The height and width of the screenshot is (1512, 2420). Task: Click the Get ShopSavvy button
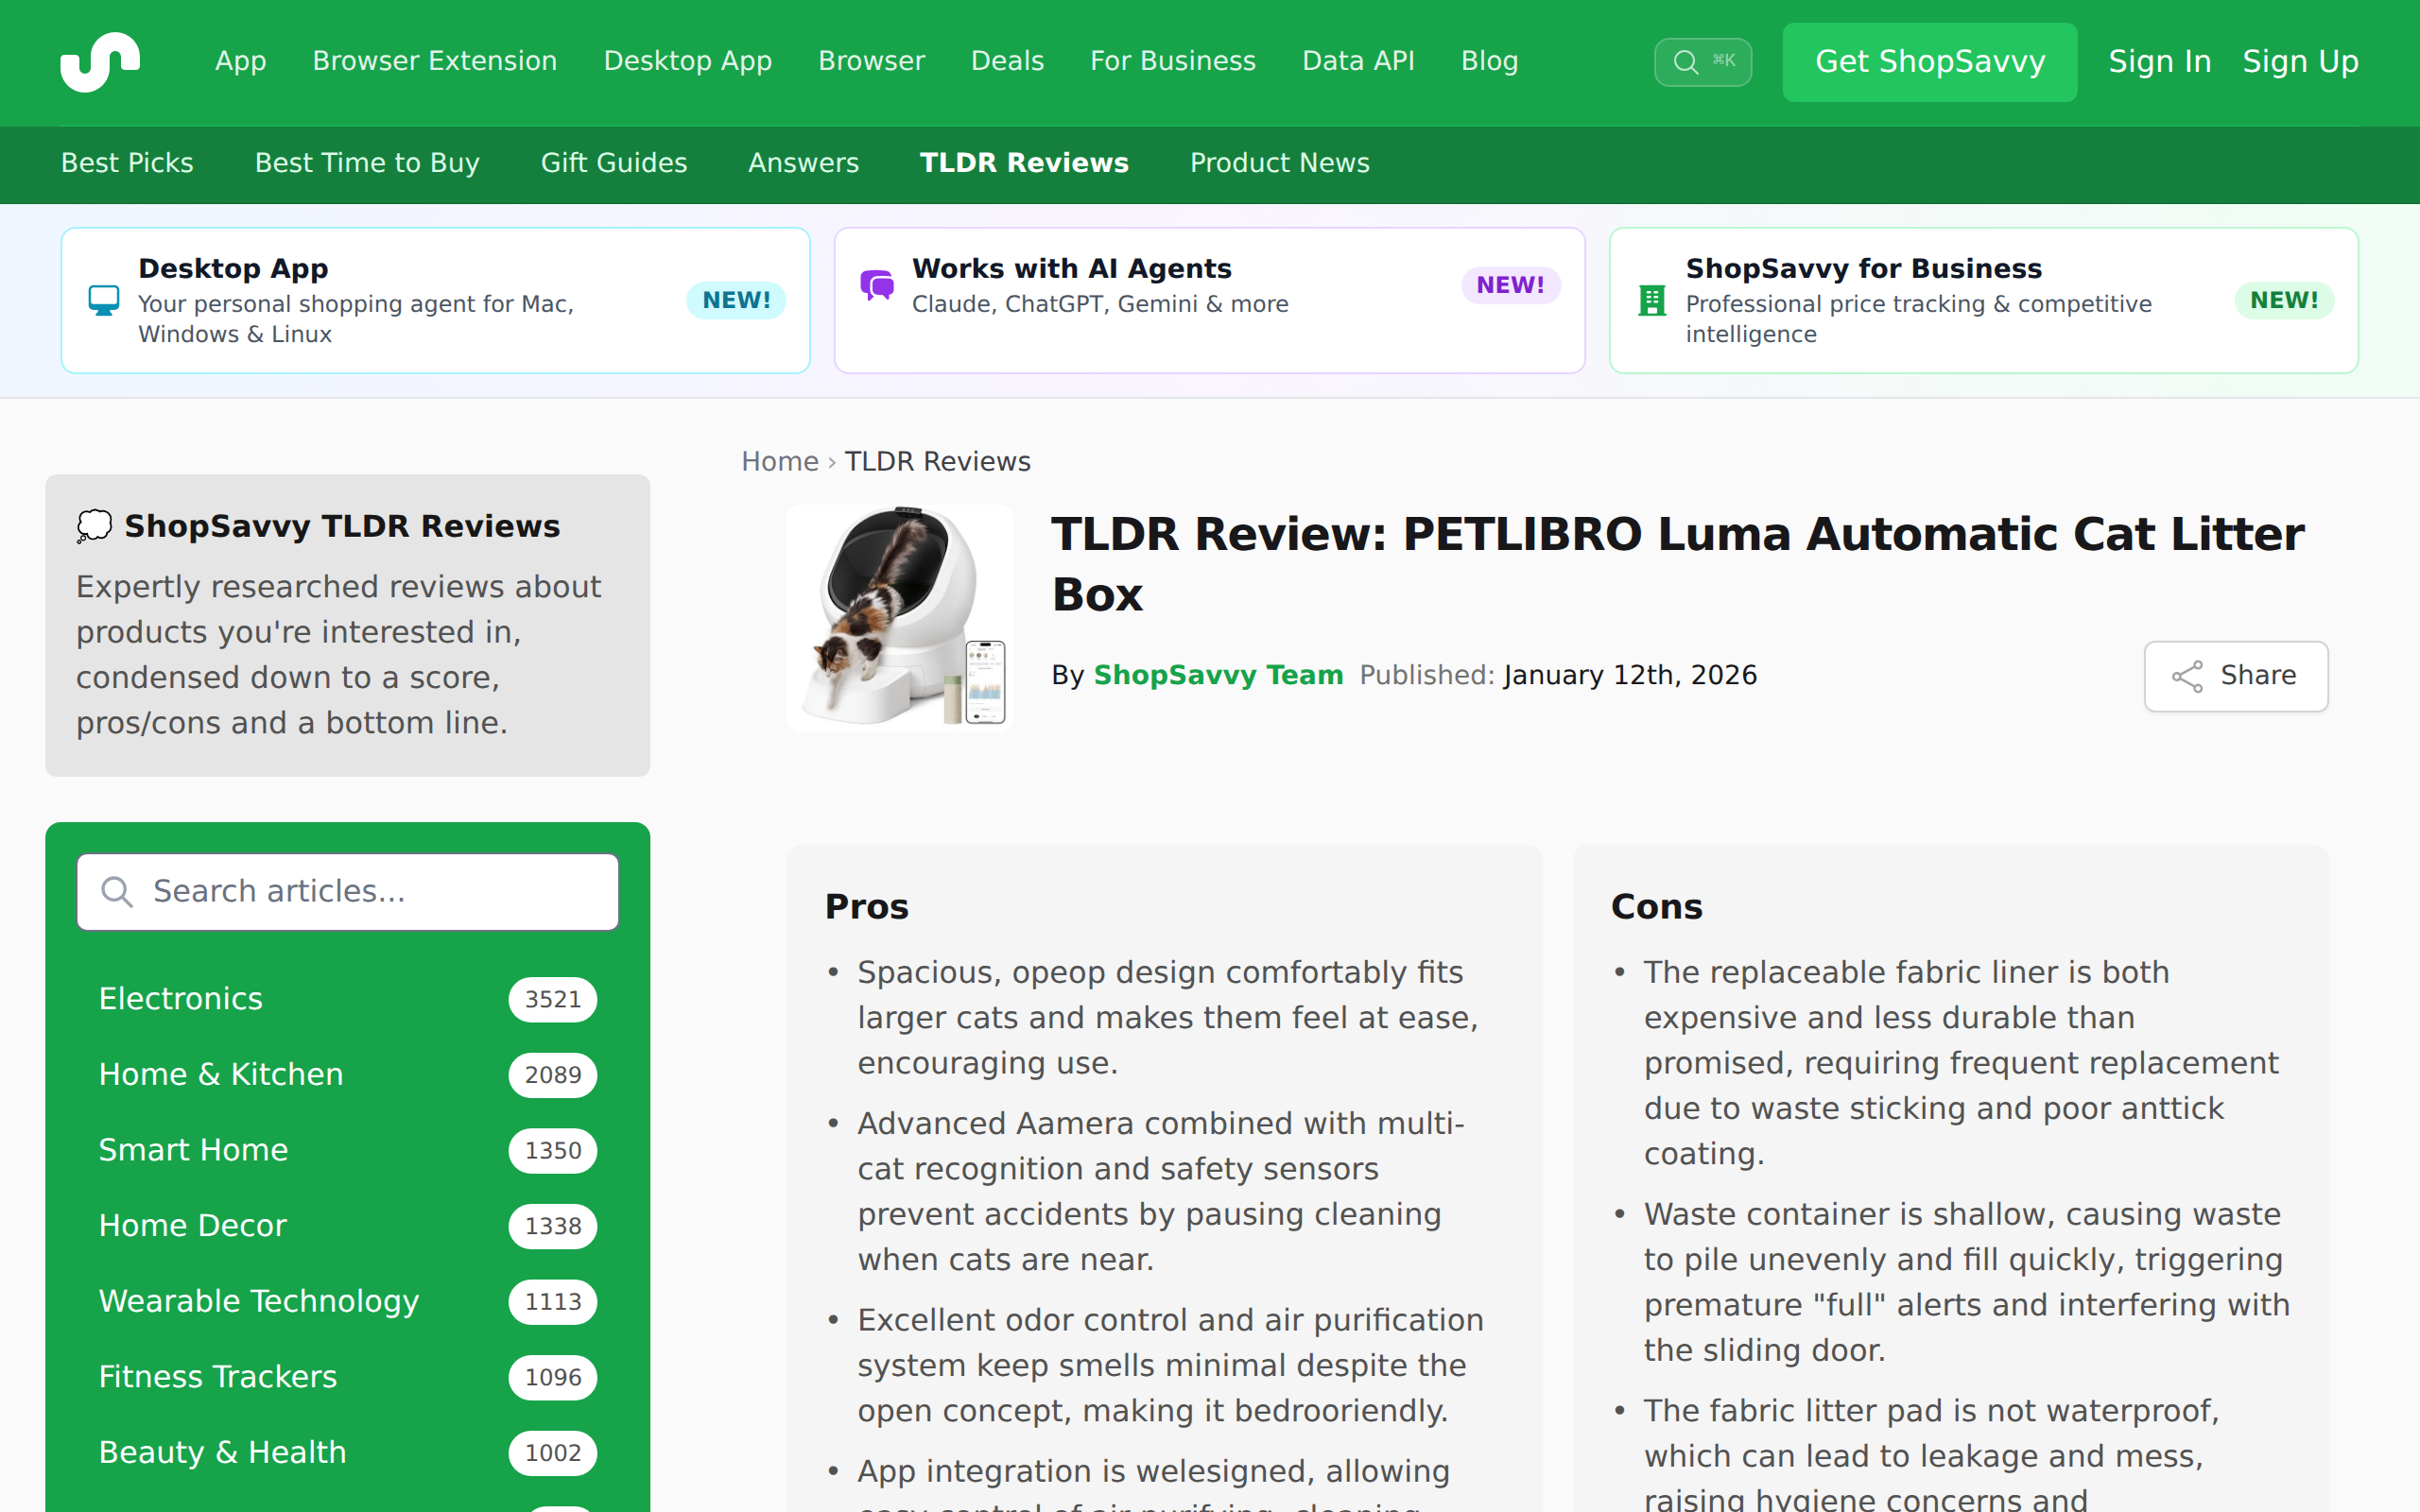[1929, 62]
